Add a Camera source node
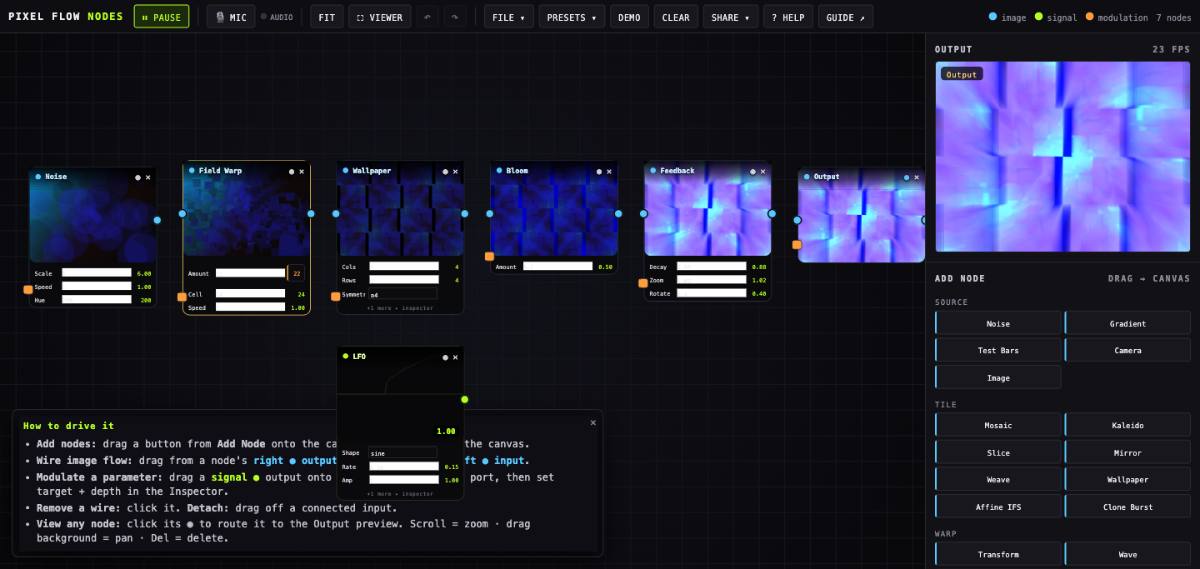The height and width of the screenshot is (569, 1200). click(1127, 350)
